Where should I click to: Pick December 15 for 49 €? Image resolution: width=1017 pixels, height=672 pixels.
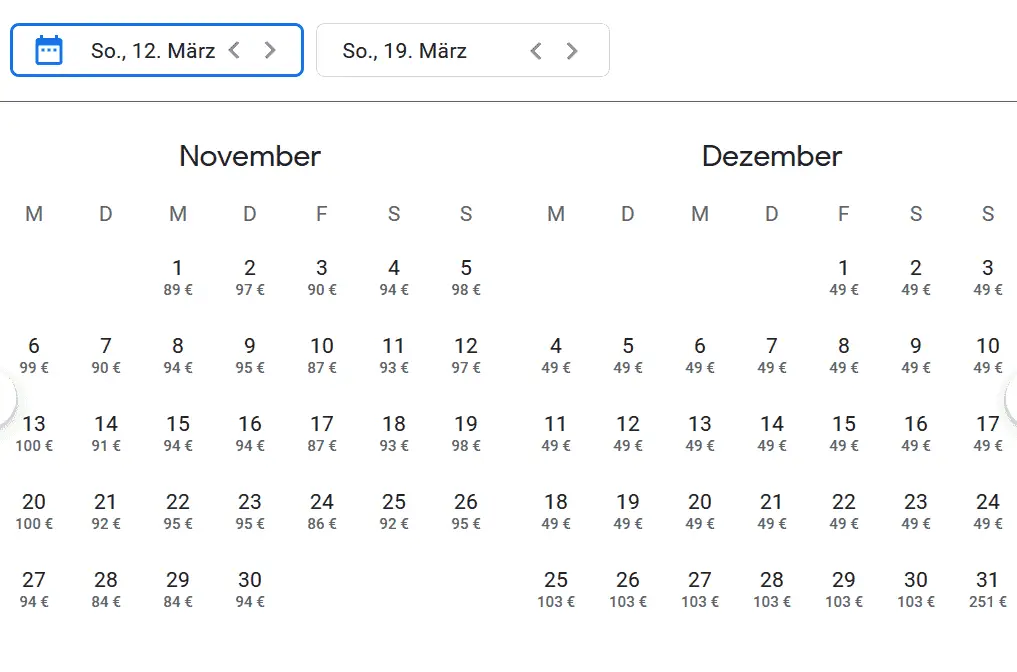[x=844, y=433]
